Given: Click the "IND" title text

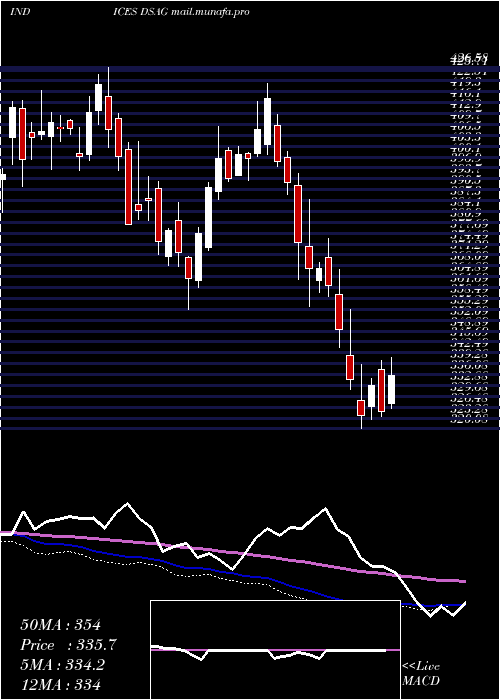Looking at the screenshot, I should coord(20,12).
